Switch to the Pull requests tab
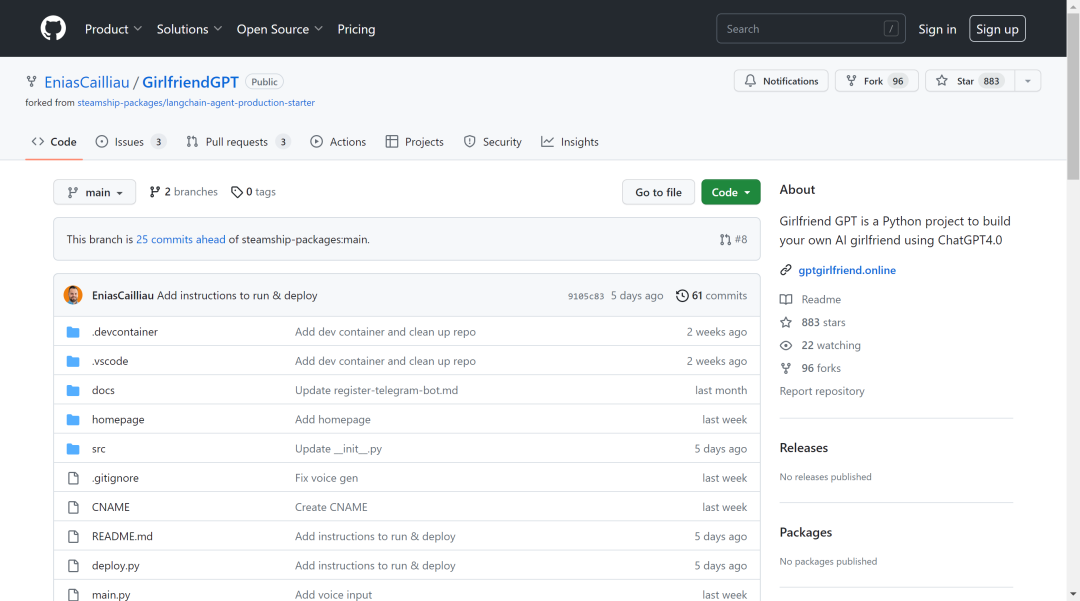This screenshot has width=1080, height=601. [237, 142]
